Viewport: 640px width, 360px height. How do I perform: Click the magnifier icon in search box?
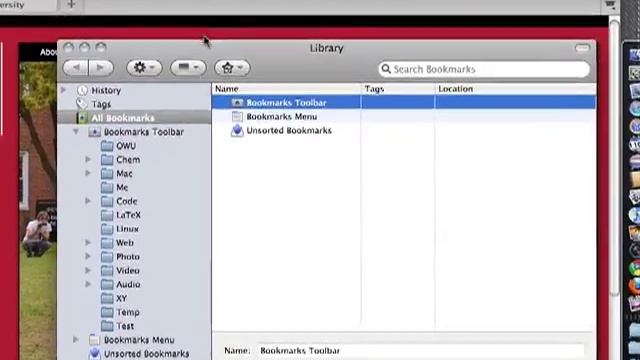386,69
